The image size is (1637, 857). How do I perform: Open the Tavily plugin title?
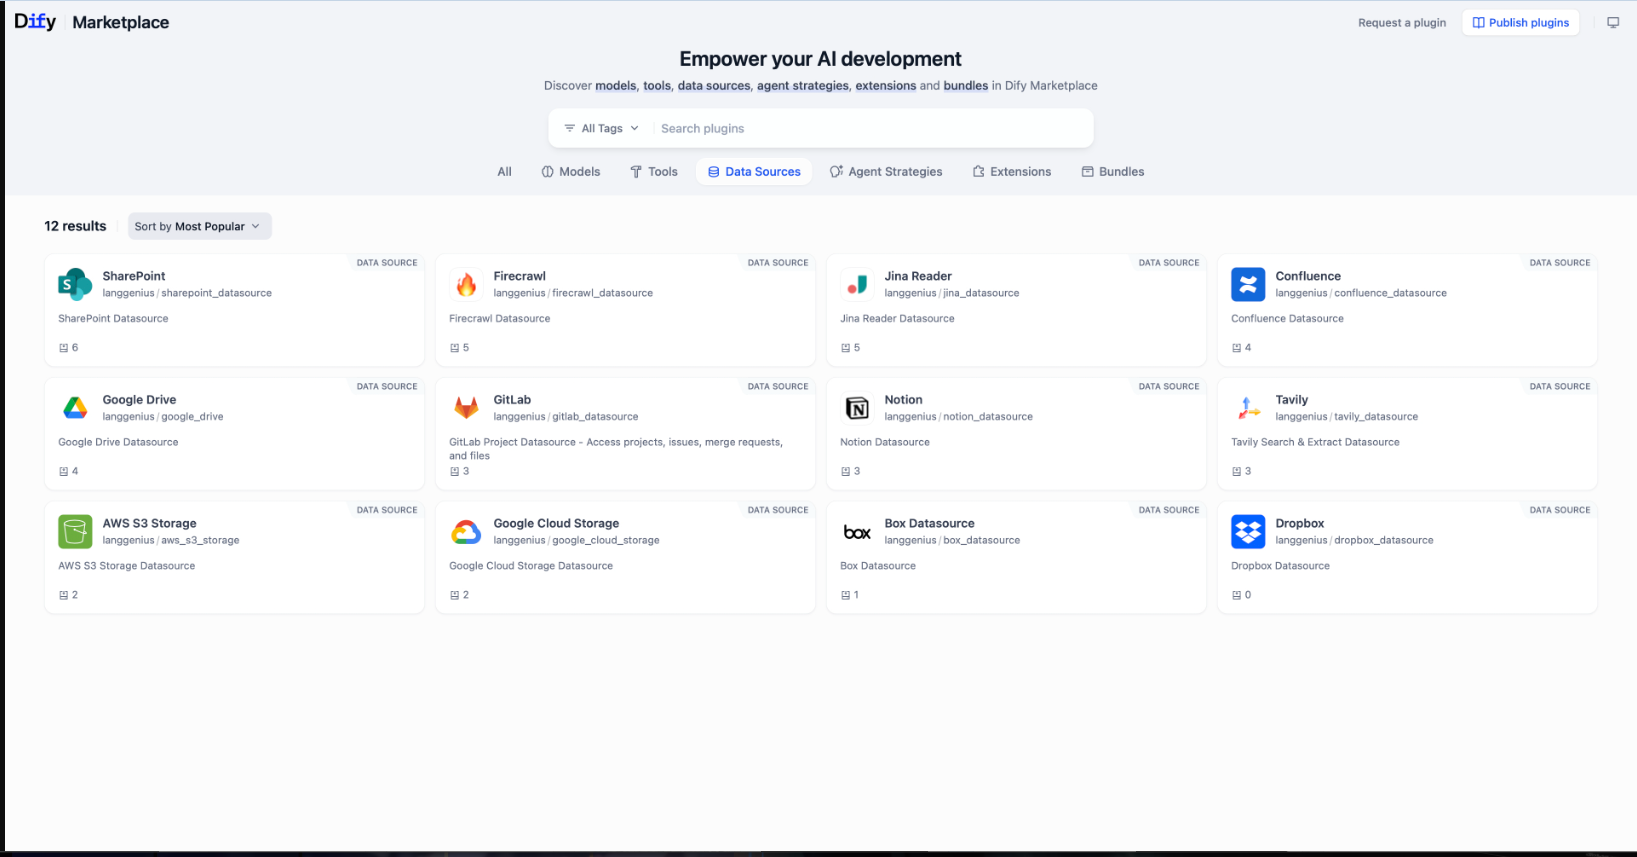tap(1292, 400)
